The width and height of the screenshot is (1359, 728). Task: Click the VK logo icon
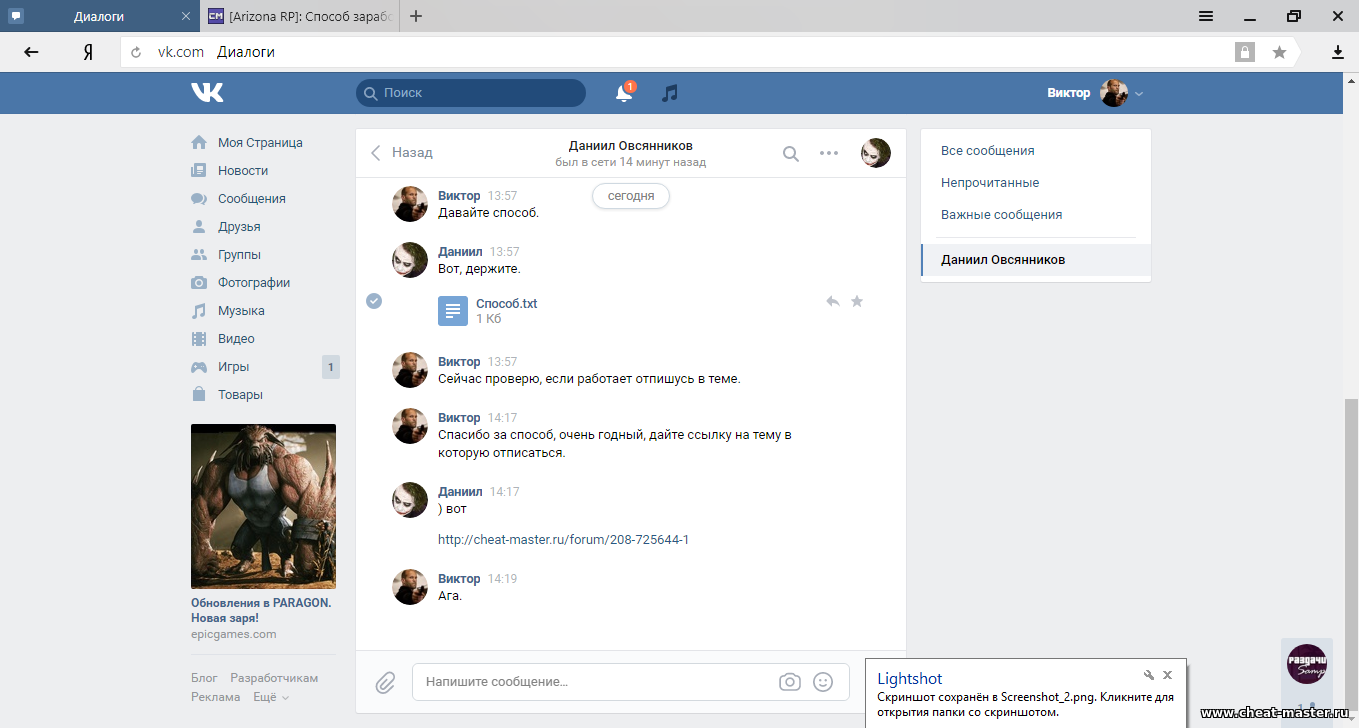pyautogui.click(x=207, y=93)
